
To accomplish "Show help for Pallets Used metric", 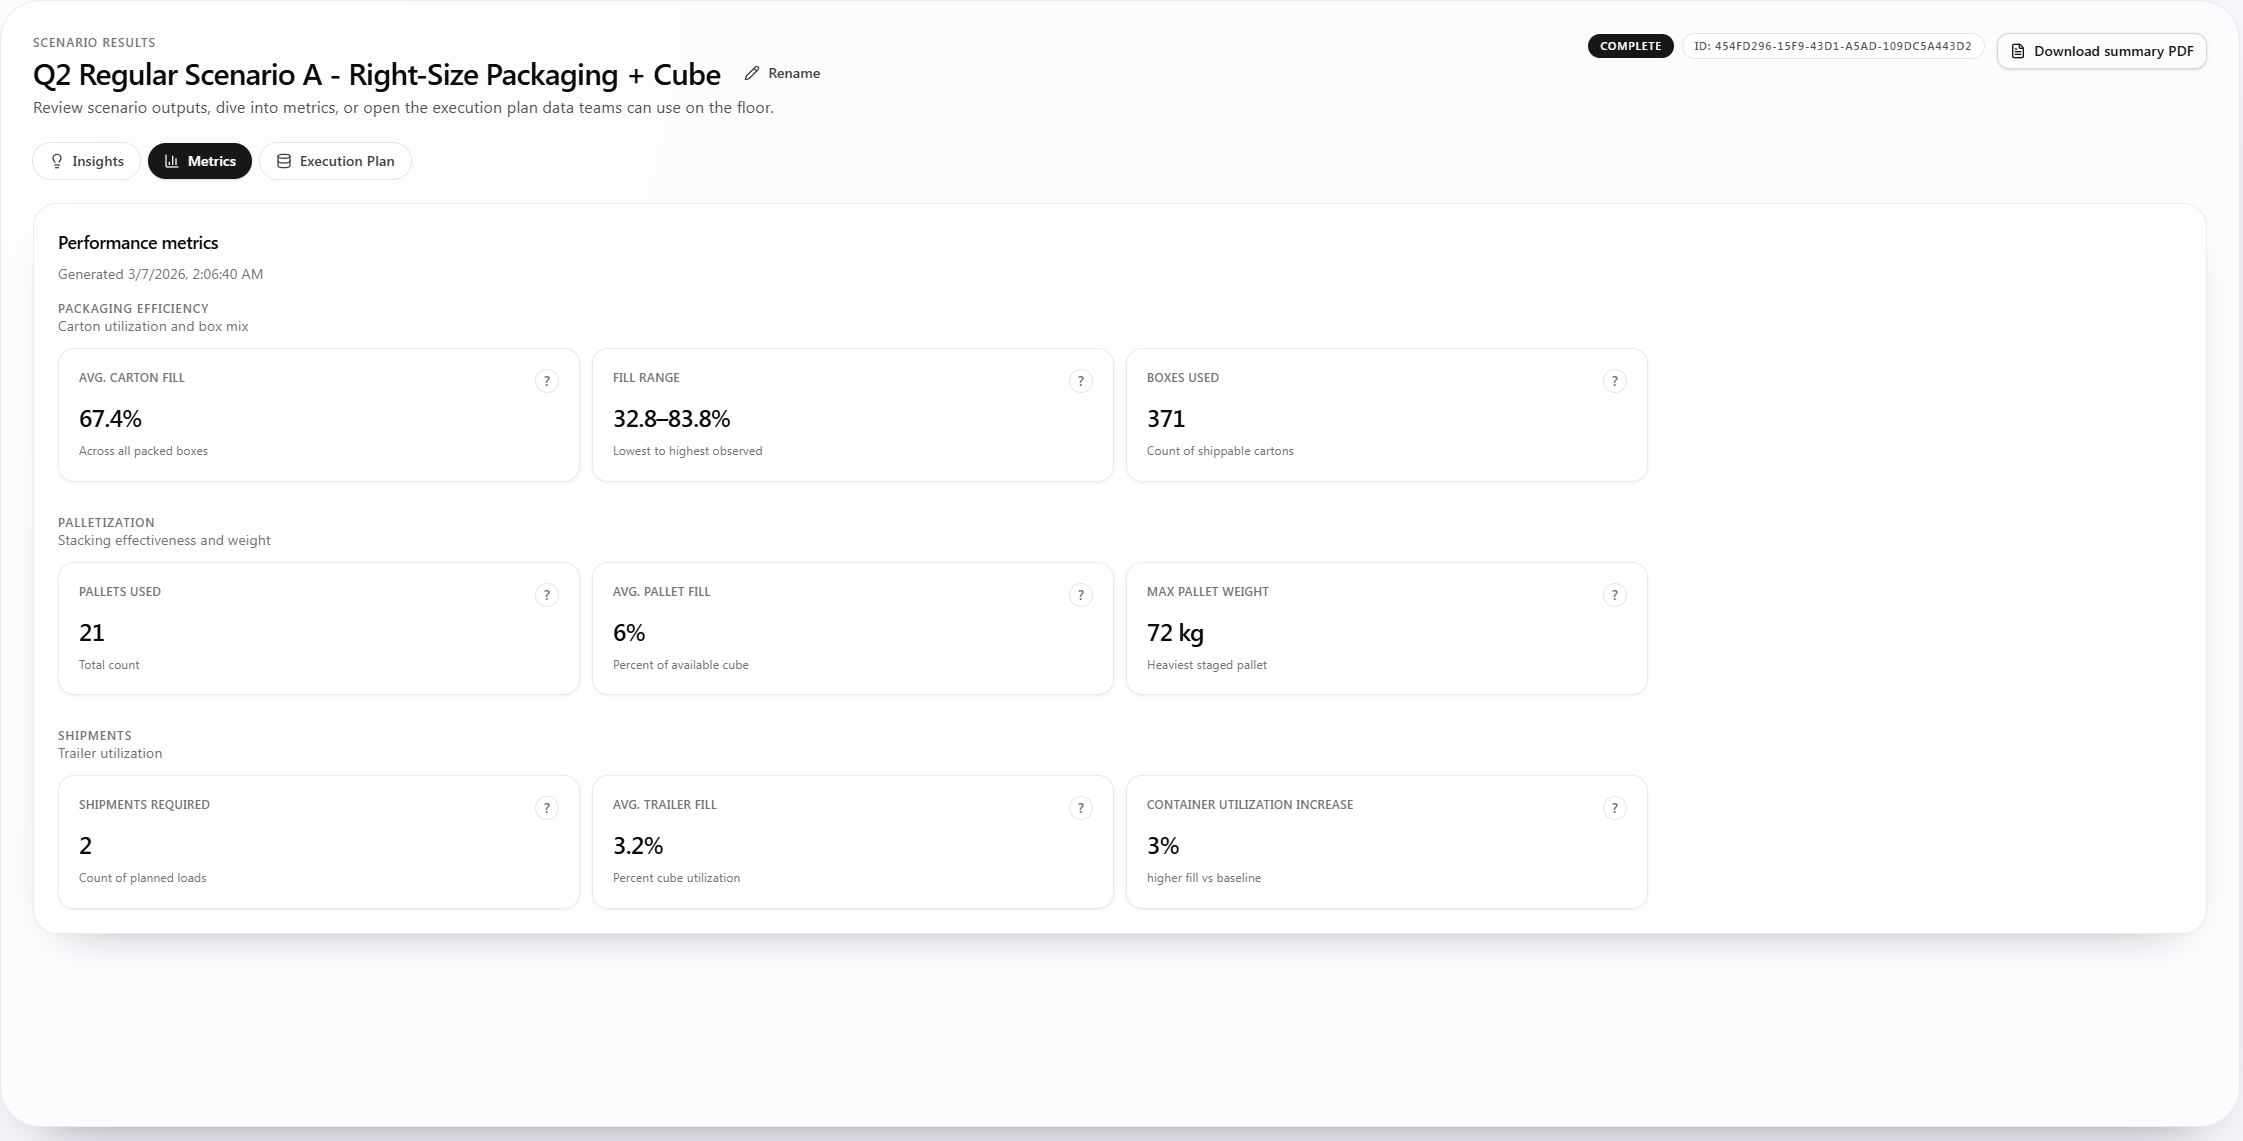I will 546,595.
